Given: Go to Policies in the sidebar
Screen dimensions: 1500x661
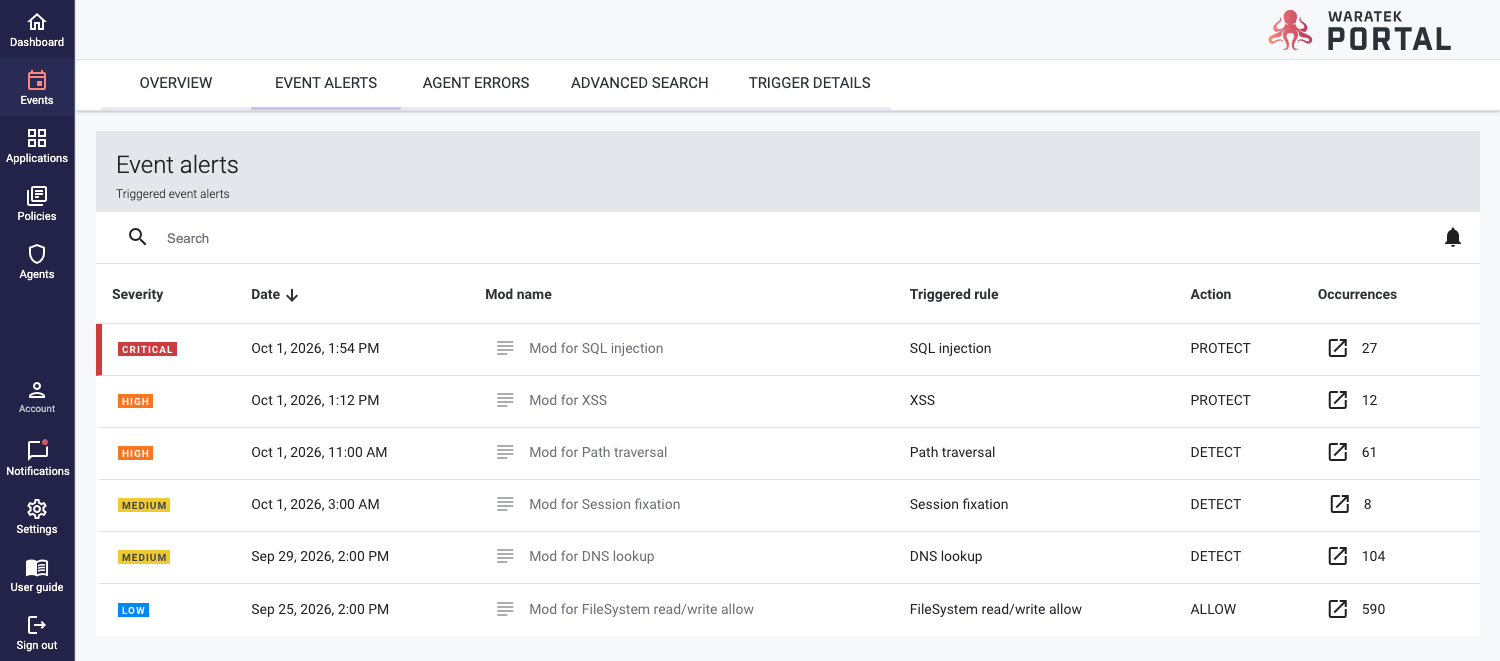Looking at the screenshot, I should pos(37,203).
